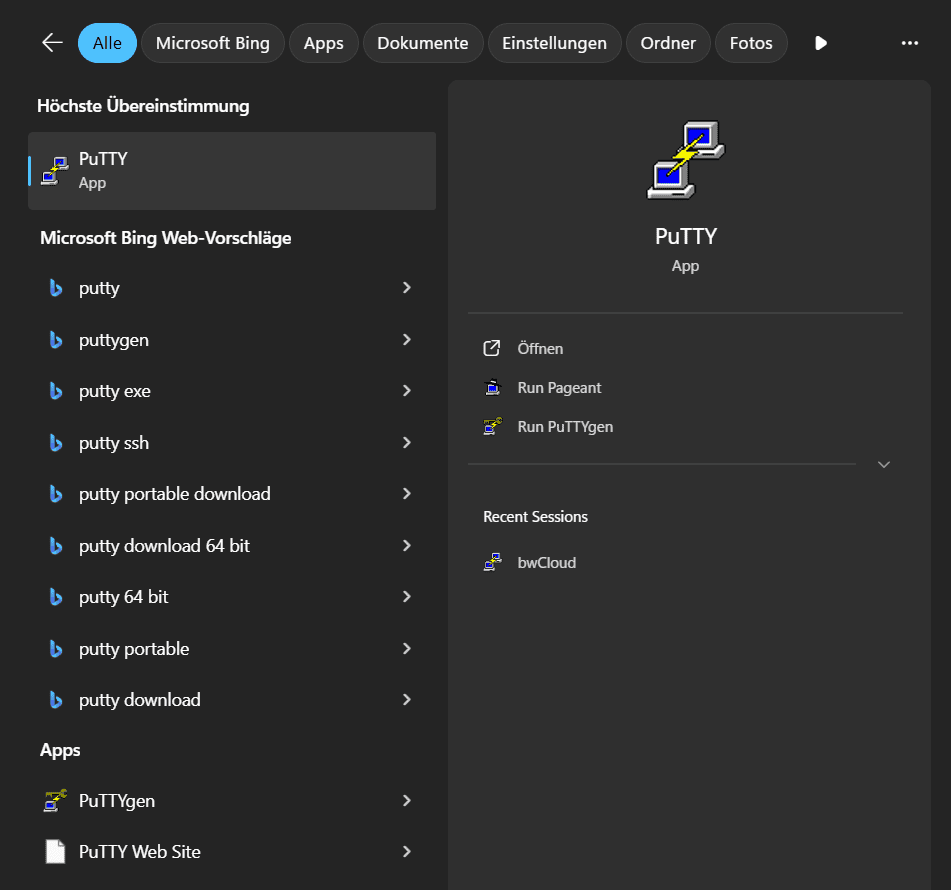Click the 'Recent Sessions' heading
Viewport: 951px width, 890px height.
(536, 517)
